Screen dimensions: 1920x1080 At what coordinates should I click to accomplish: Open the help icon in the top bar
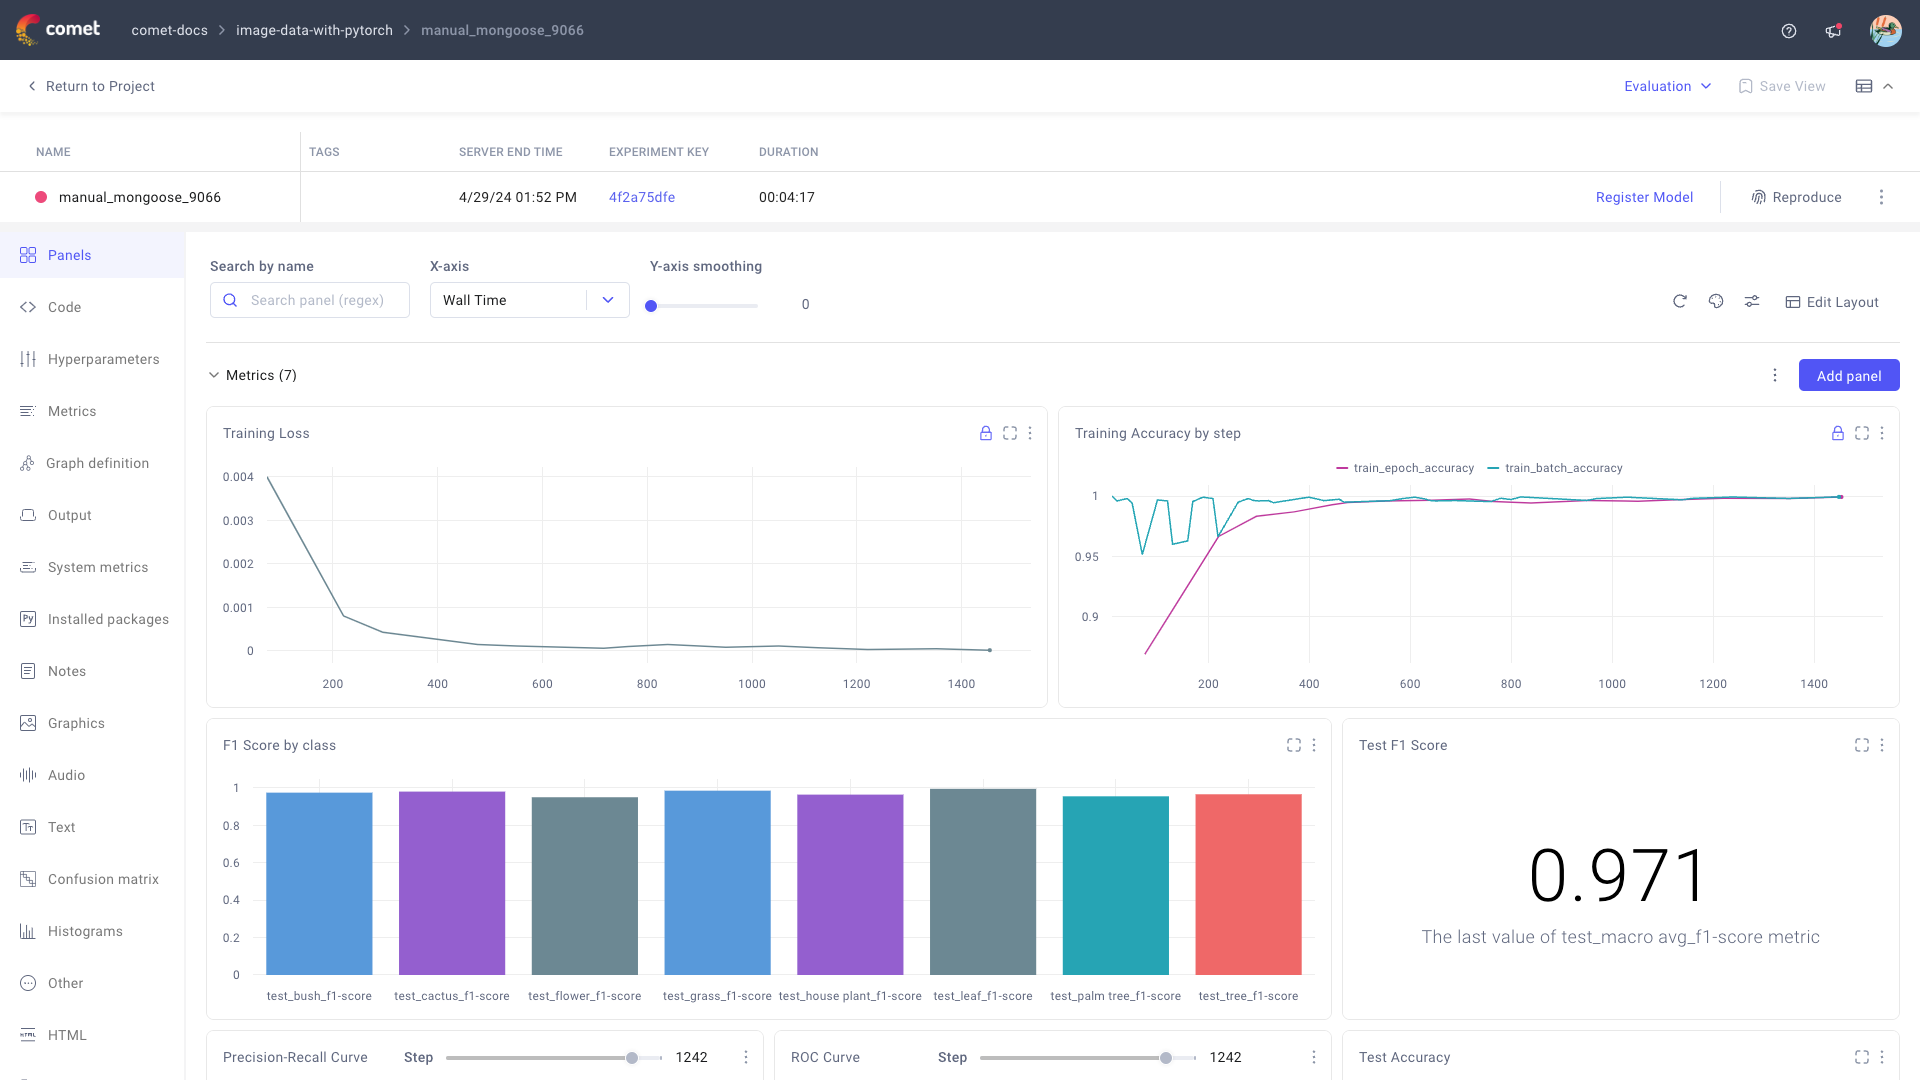(1789, 30)
